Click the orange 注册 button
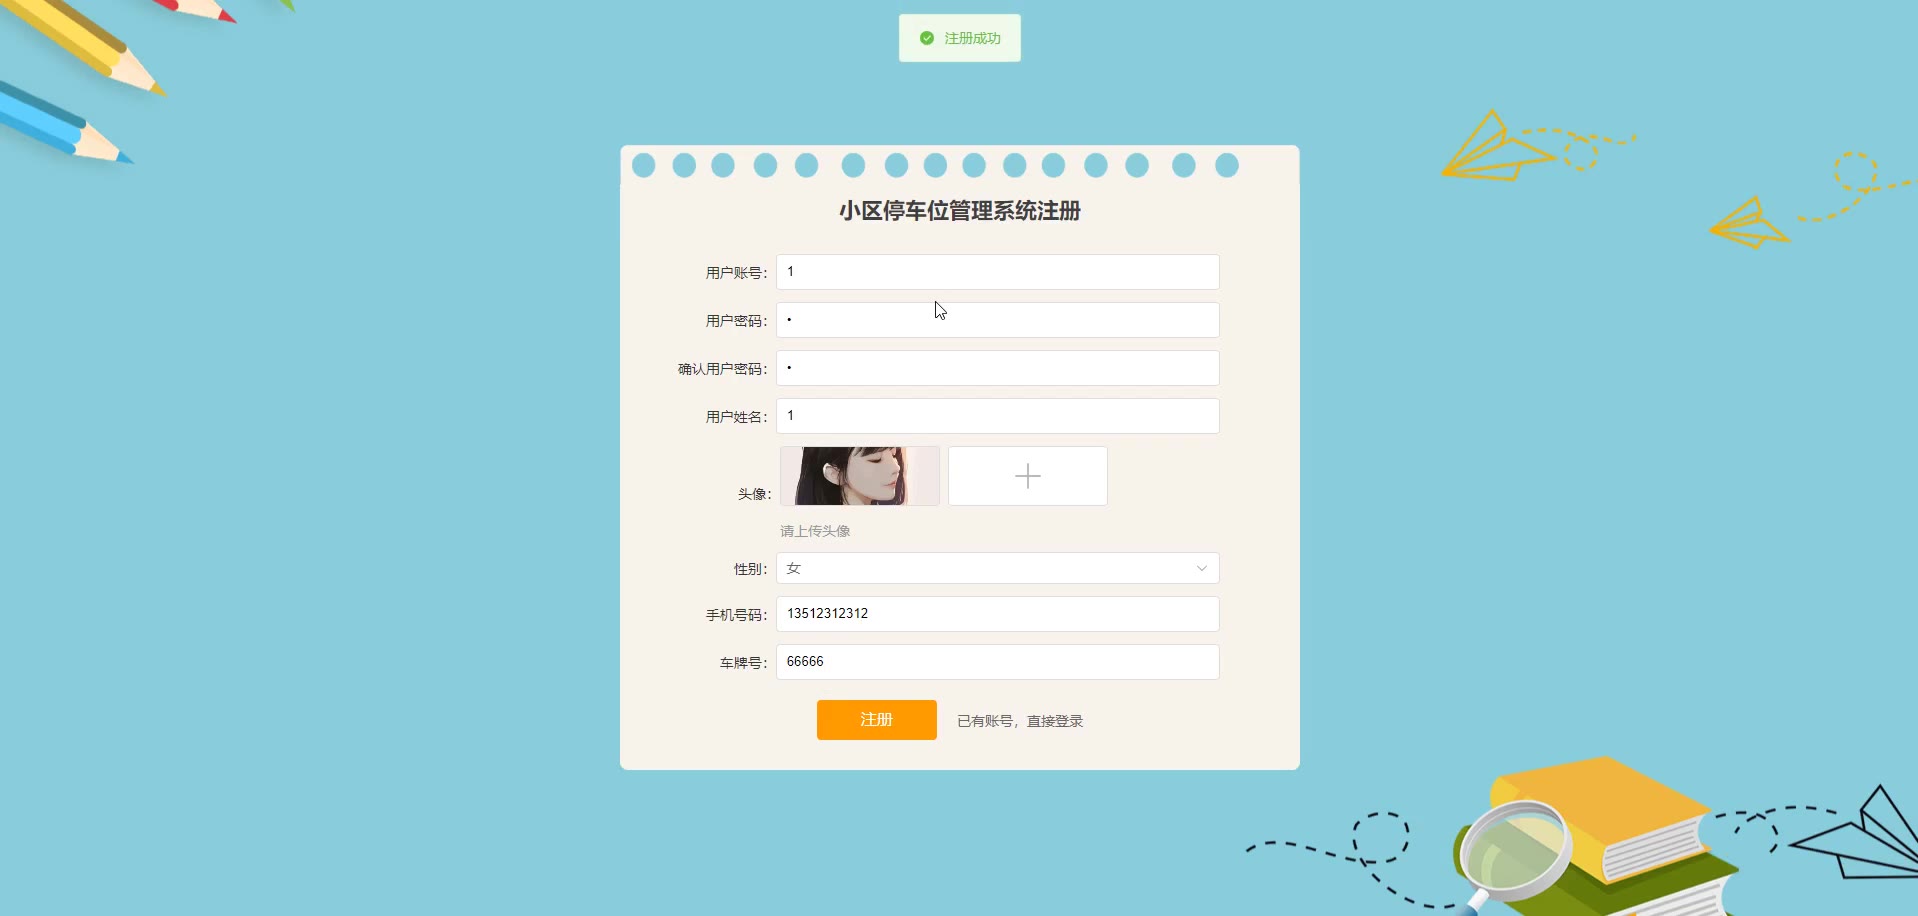 (x=877, y=720)
